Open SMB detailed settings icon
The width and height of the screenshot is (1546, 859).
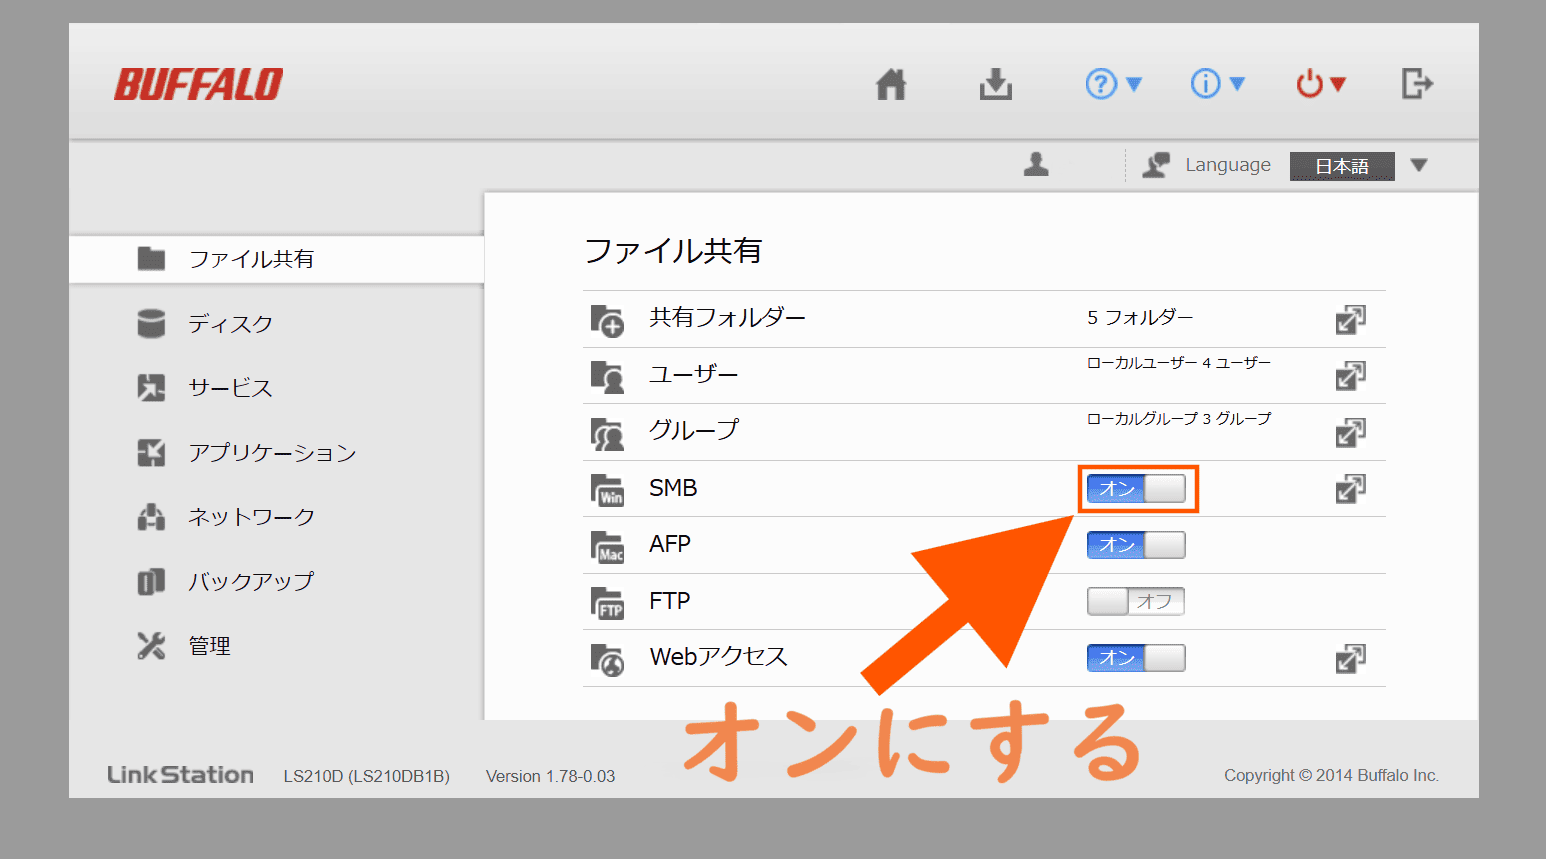pos(1350,489)
